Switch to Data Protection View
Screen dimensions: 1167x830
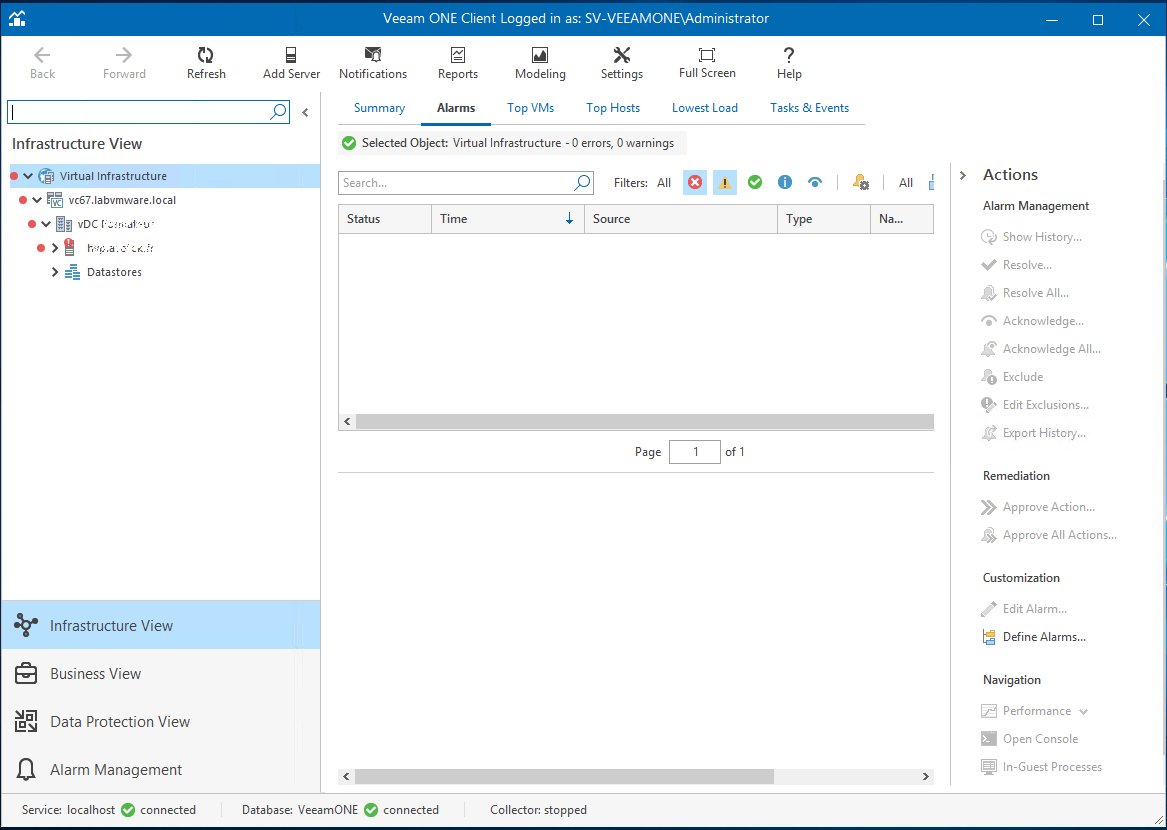click(161, 721)
